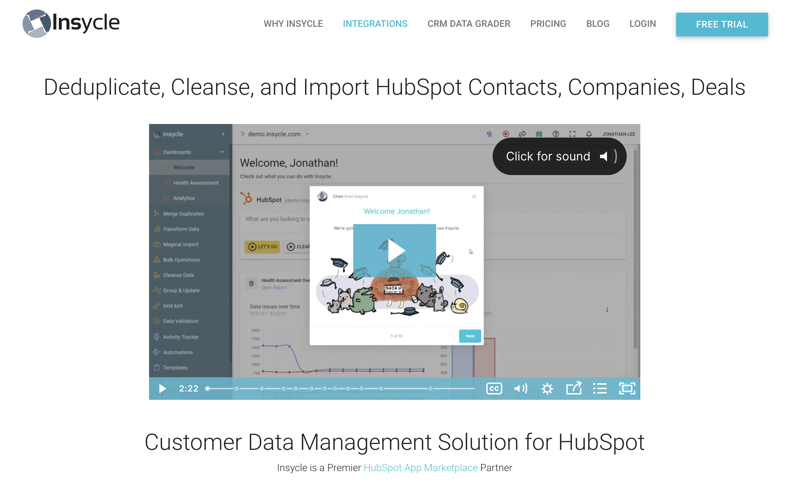Click Grid Edit icon in video sidebar

click(157, 305)
